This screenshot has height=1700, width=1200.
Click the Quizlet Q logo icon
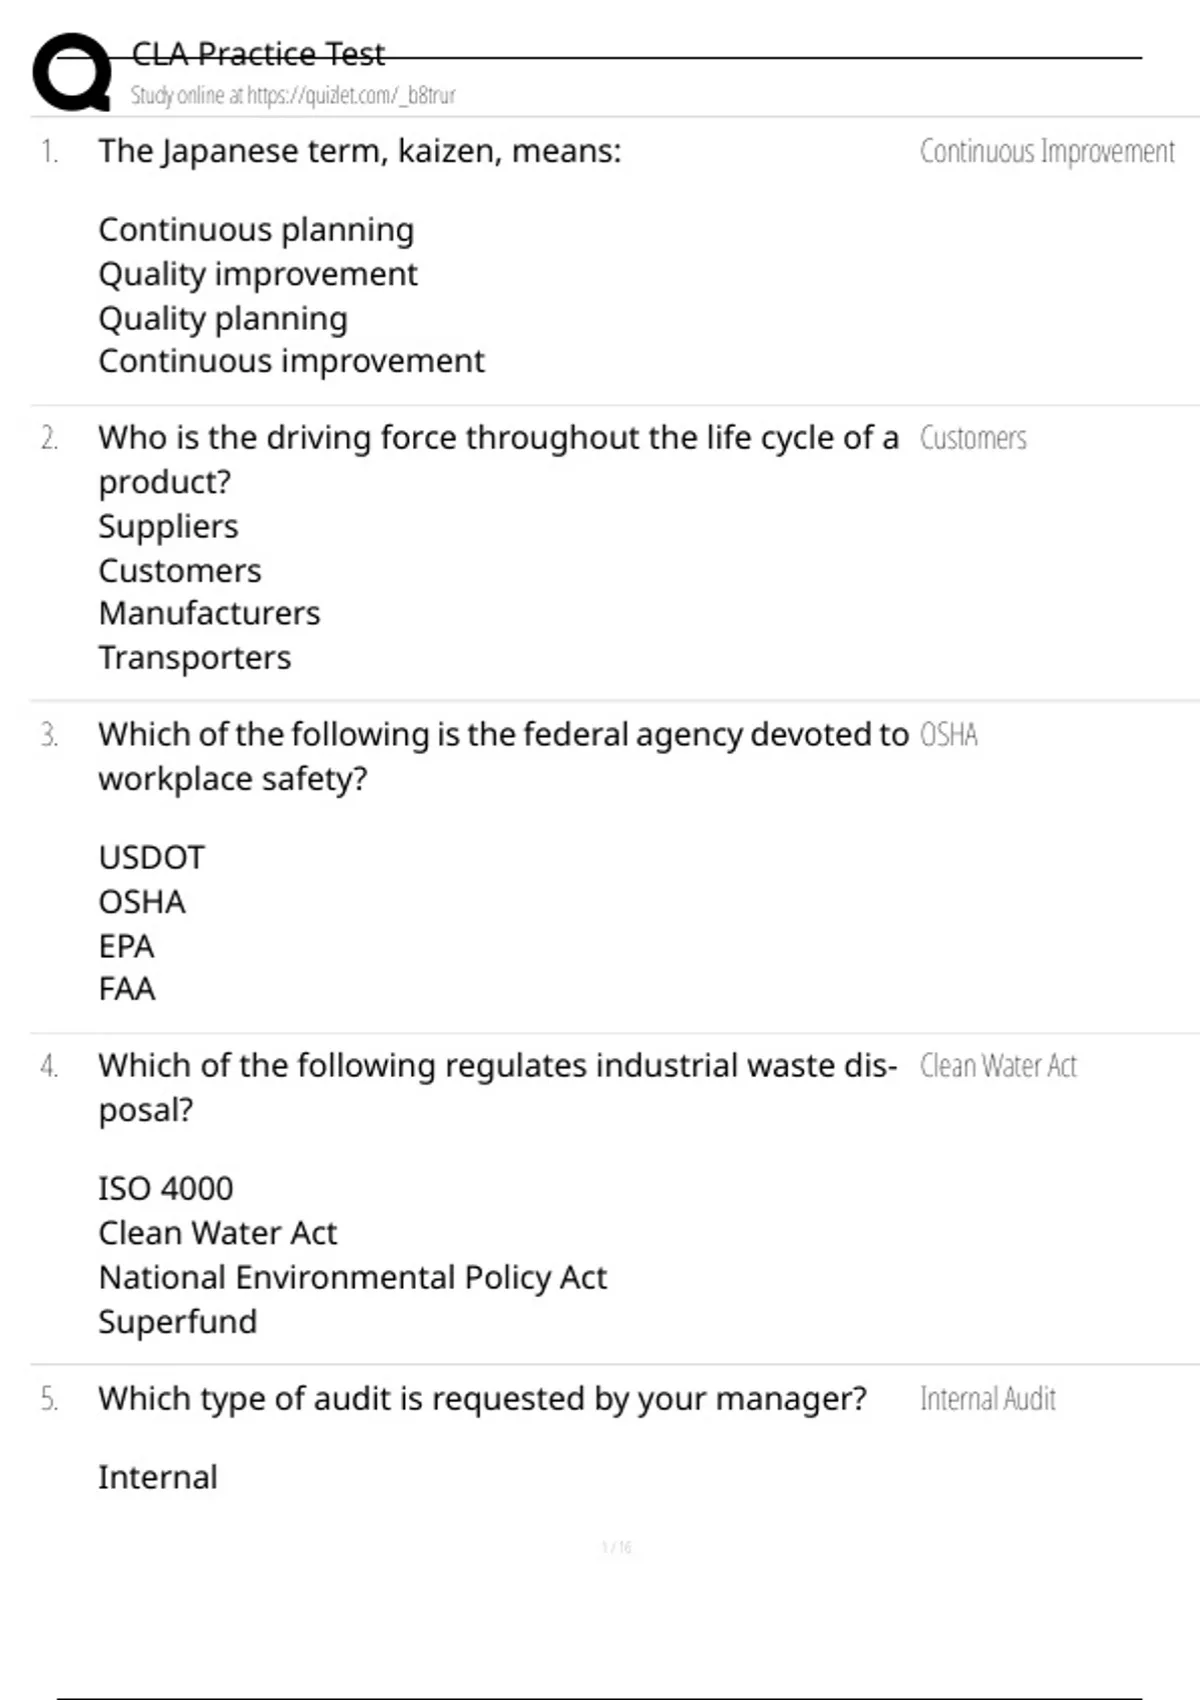72,72
